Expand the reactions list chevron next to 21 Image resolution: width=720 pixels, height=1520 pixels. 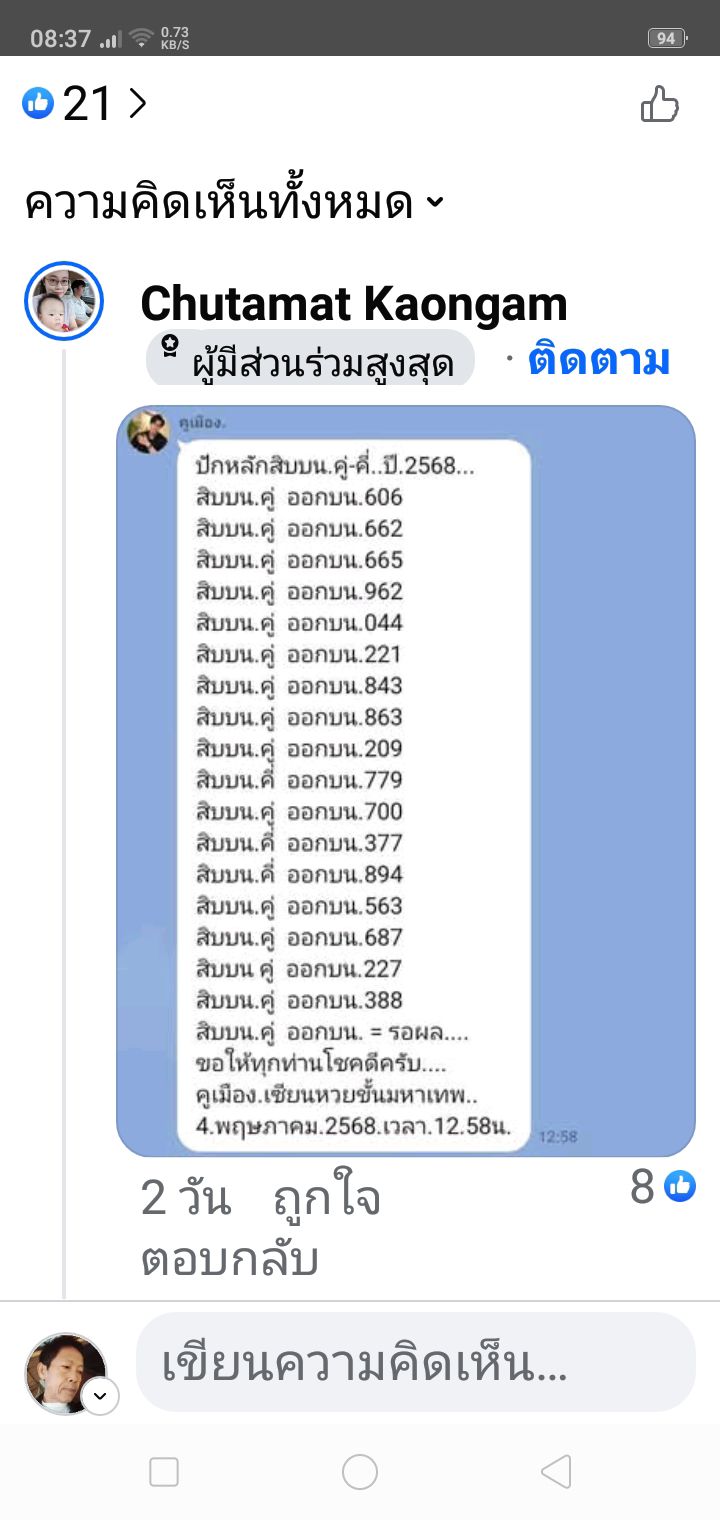137,103
